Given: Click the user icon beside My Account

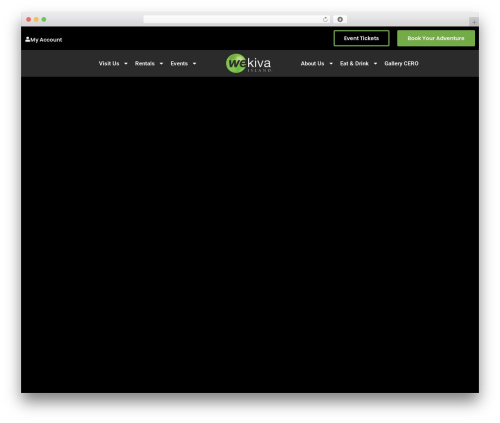Looking at the screenshot, I should 27,39.
